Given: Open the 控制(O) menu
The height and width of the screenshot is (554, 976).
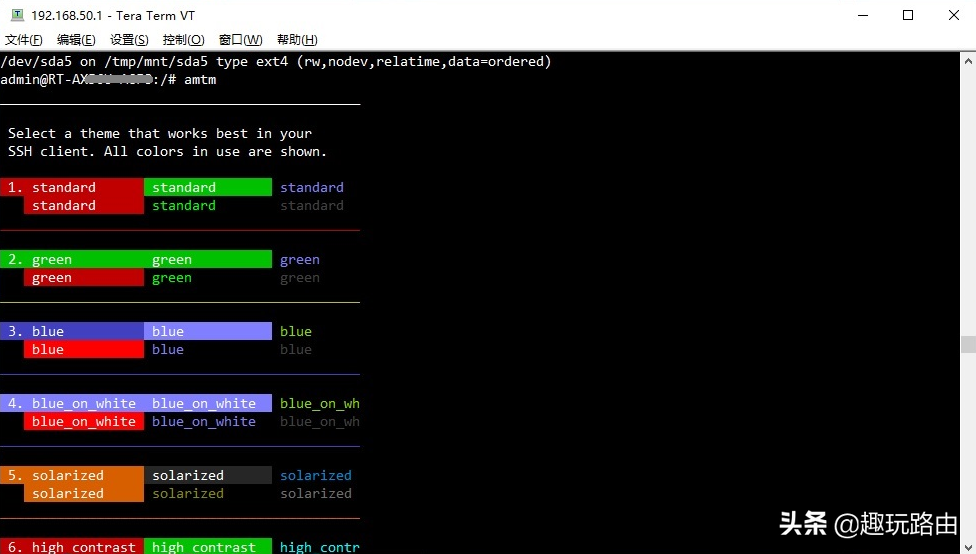Looking at the screenshot, I should 183,40.
